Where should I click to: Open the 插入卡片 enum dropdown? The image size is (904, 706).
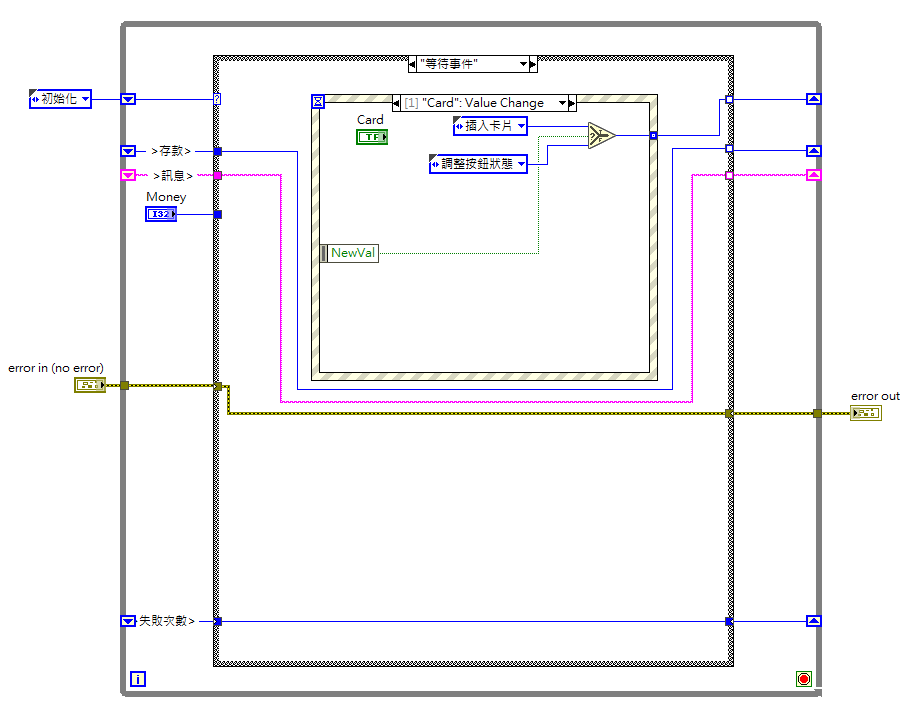pyautogui.click(x=520, y=126)
